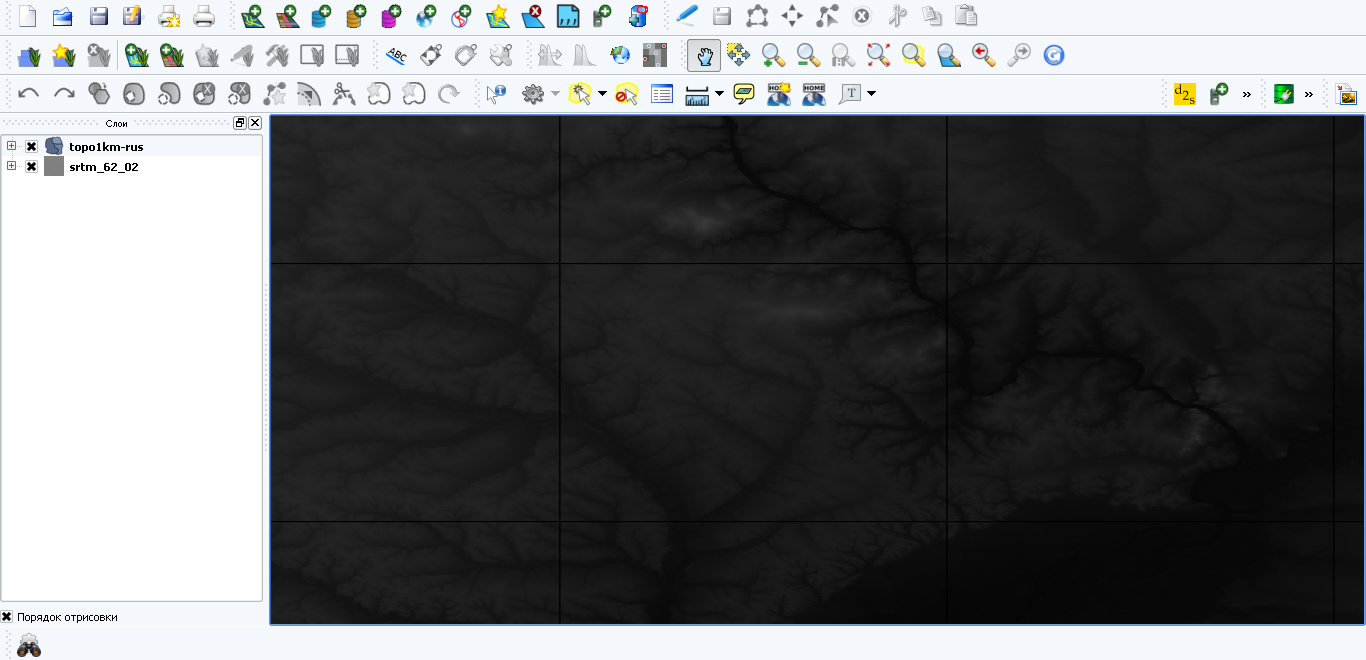Activate the Pan Map tool
The height and width of the screenshot is (660, 1366).
704,55
